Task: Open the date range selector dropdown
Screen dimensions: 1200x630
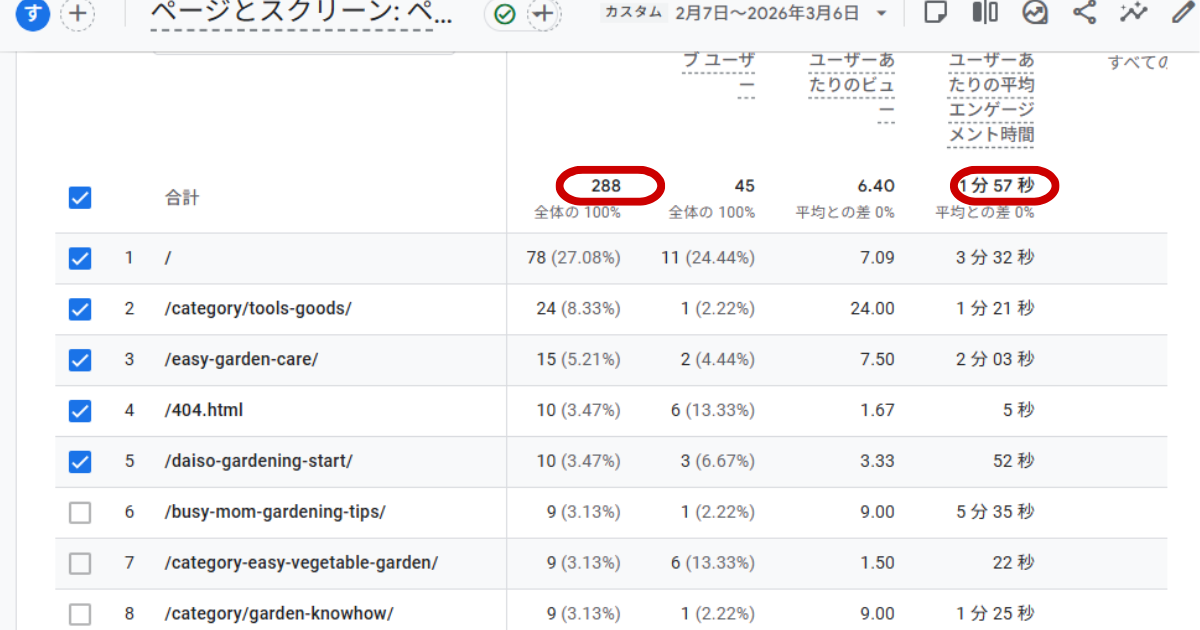Action: click(x=879, y=13)
